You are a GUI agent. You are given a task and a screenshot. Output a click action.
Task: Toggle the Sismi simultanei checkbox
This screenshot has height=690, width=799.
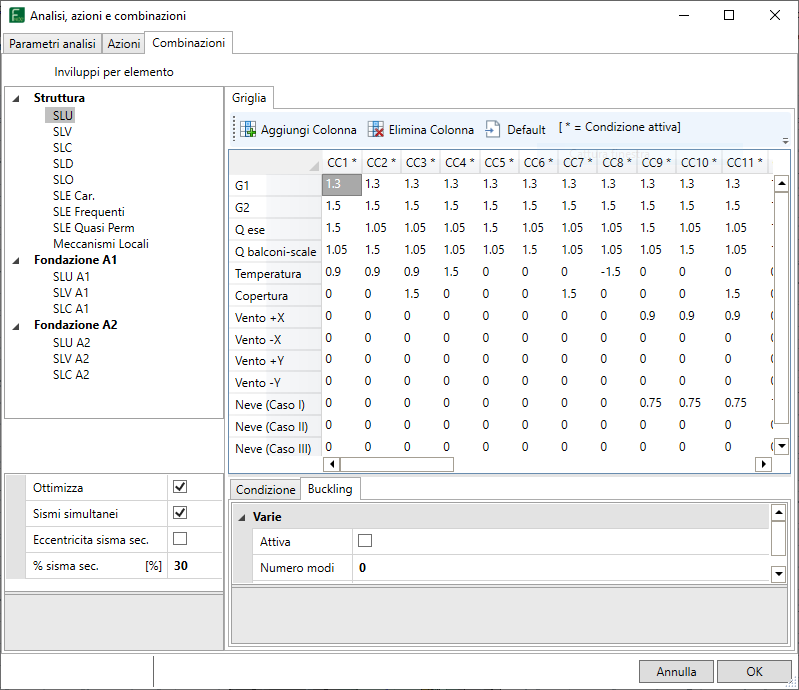[180, 513]
